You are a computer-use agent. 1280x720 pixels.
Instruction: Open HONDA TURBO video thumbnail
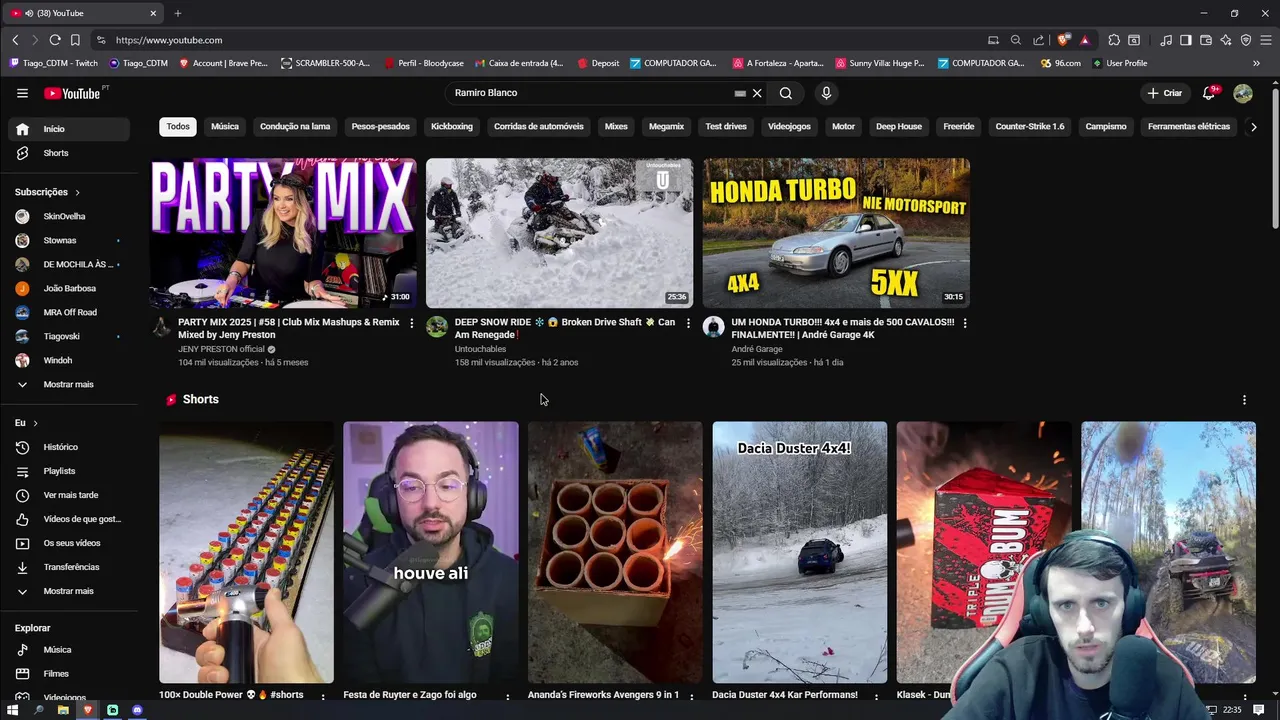click(836, 233)
